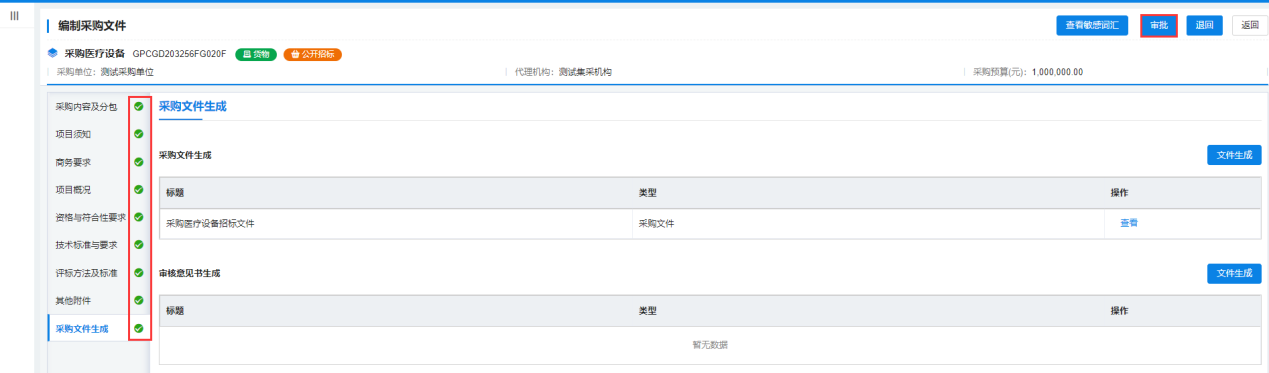This screenshot has width=1269, height=373.
Task: Click the 代理机构：测试集采机构 text
Action: tap(563, 72)
